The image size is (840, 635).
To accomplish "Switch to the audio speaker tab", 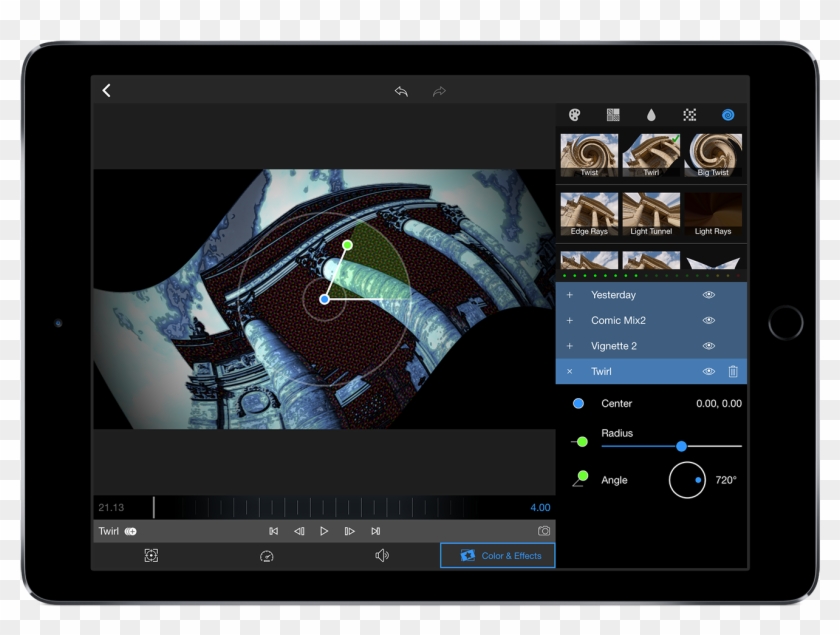I will click(381, 556).
